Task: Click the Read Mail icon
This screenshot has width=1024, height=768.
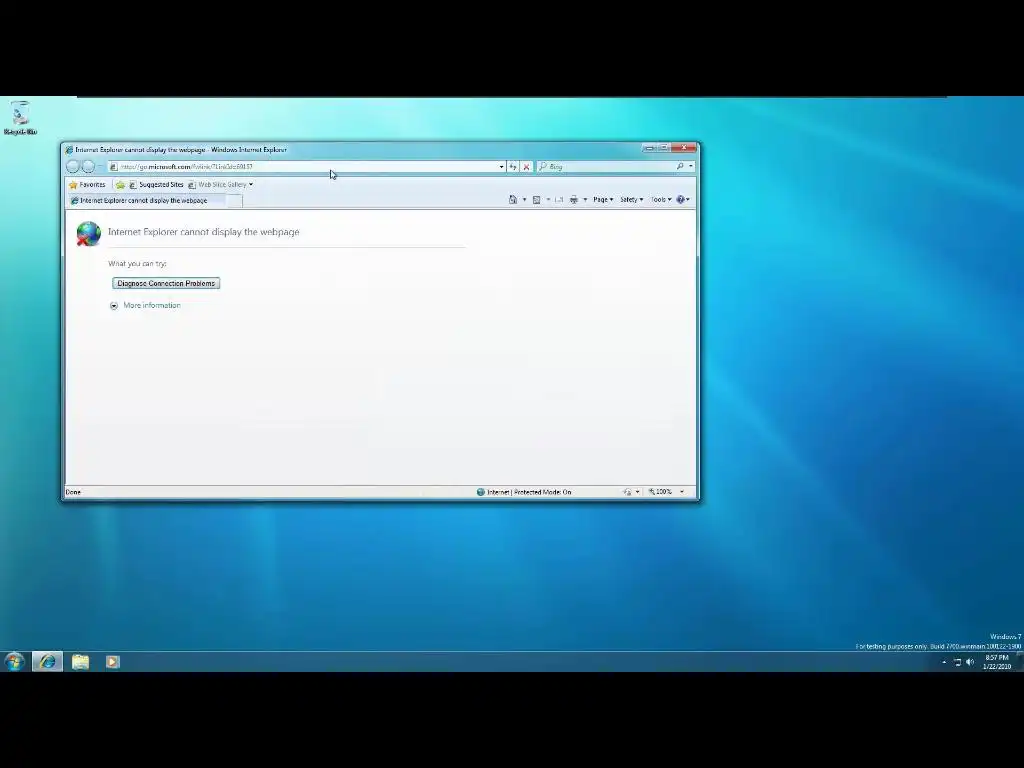Action: [x=559, y=200]
